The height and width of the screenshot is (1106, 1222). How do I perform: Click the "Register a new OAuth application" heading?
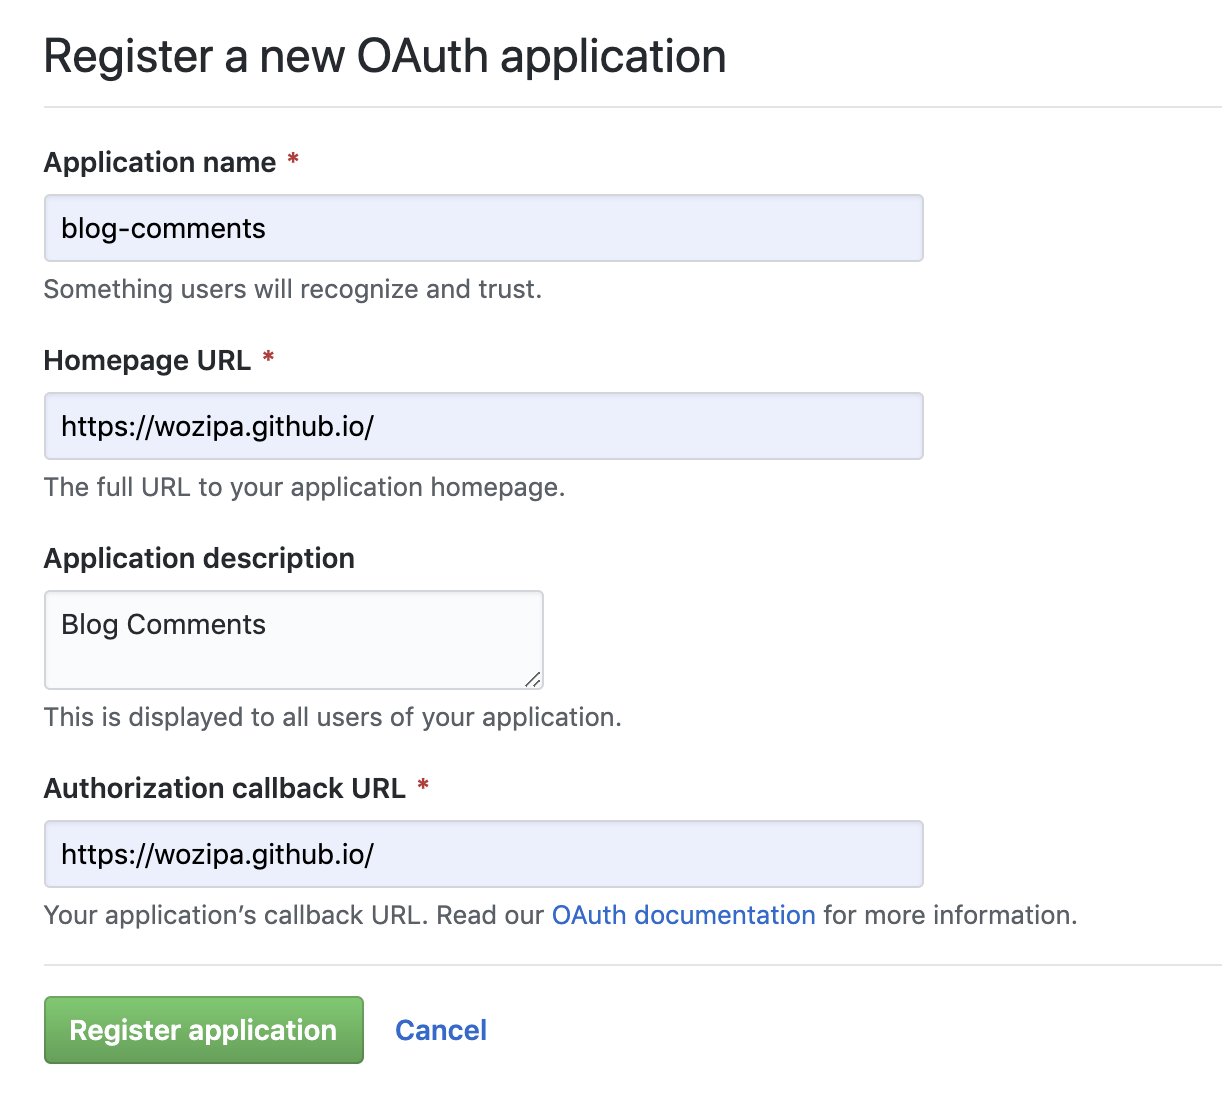coord(385,56)
